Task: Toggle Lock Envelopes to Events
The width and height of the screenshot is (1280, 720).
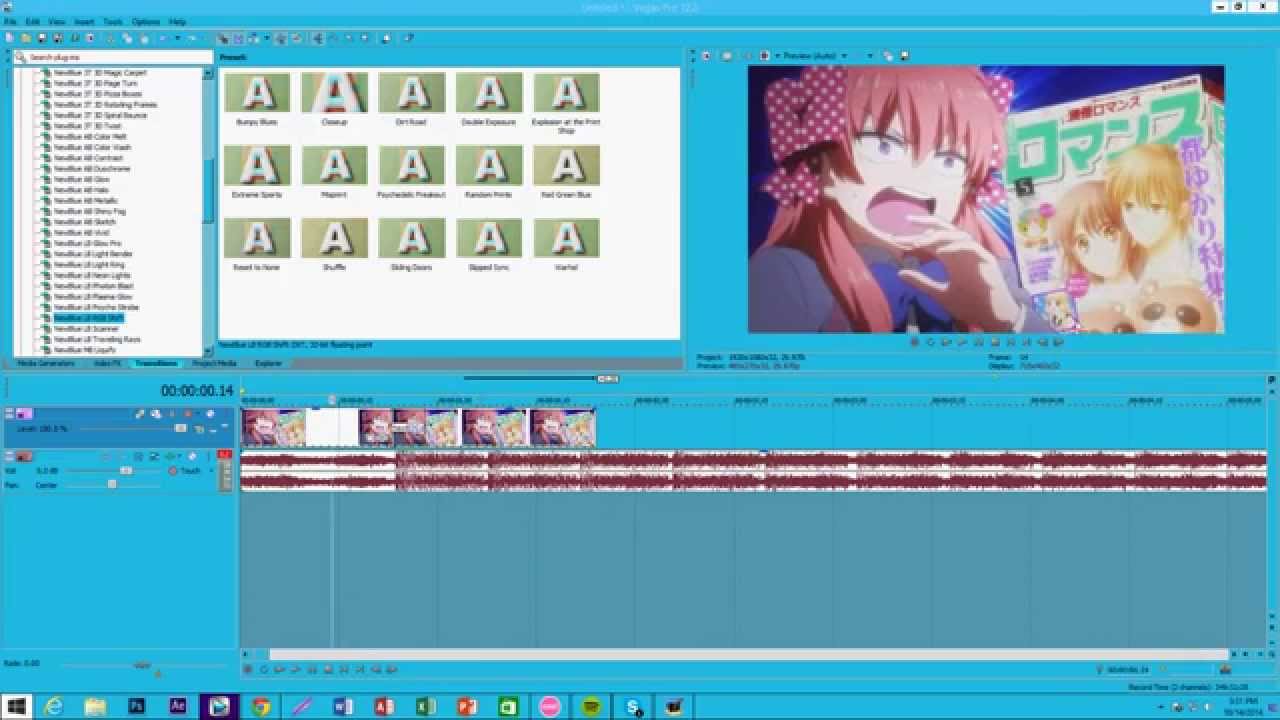Action: [280, 38]
